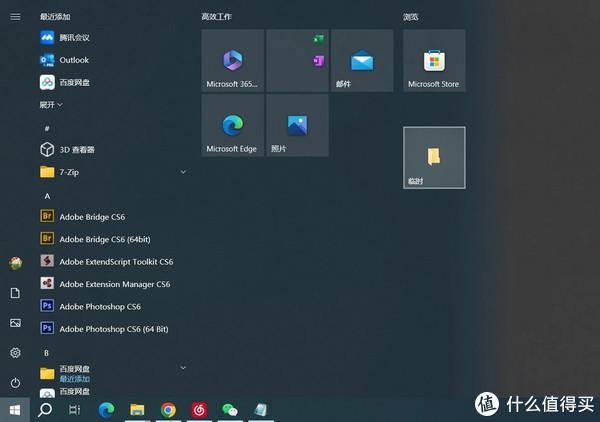Image resolution: width=600 pixels, height=422 pixels.
Task: Open the Microsoft Edge tile
Action: tap(233, 125)
